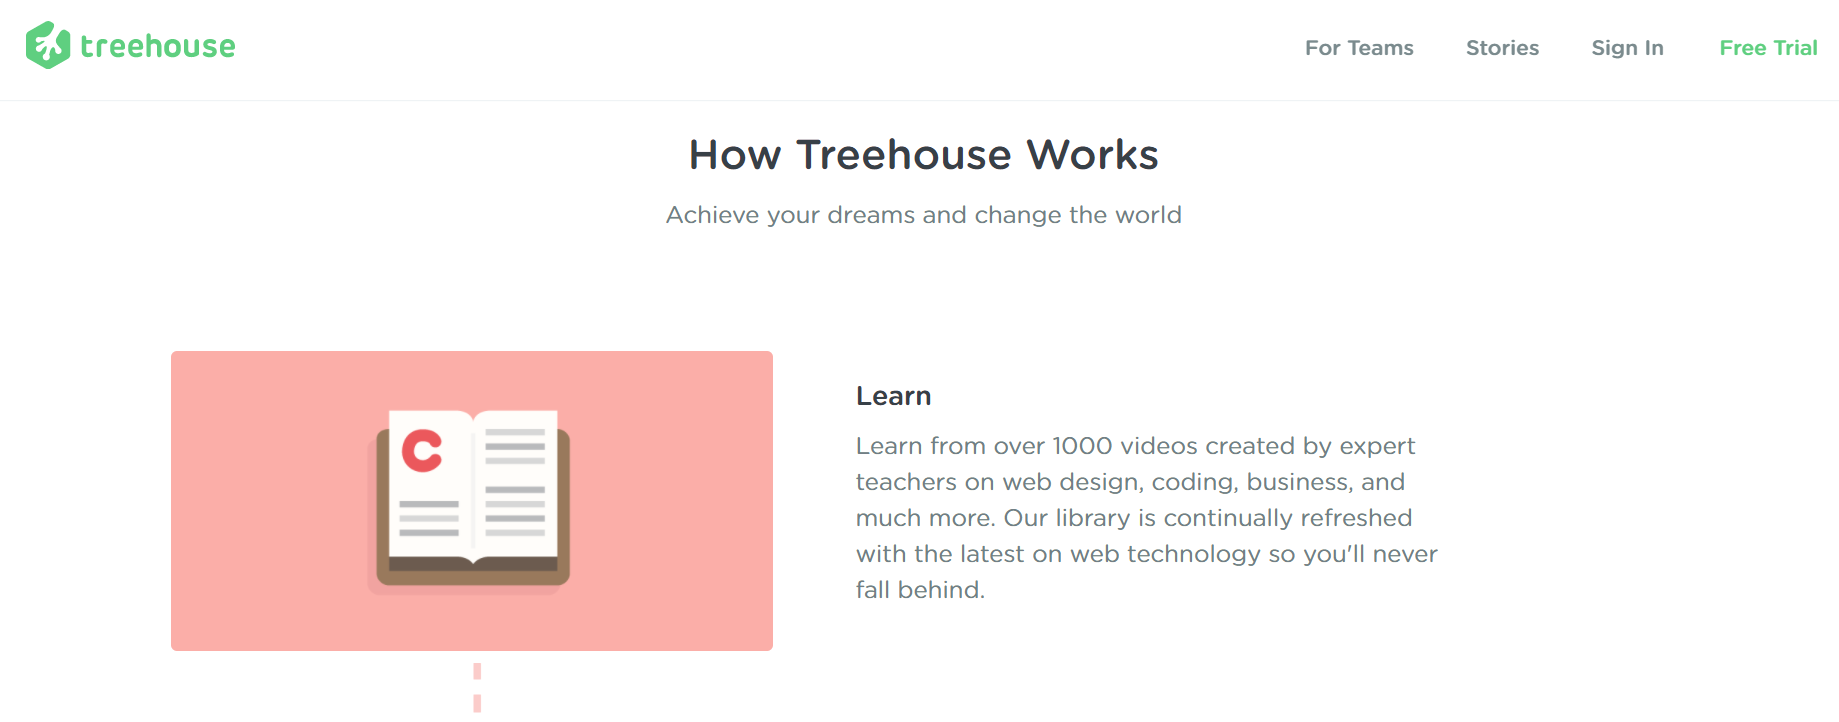Click the Achieve your dreams subtitle

point(923,215)
